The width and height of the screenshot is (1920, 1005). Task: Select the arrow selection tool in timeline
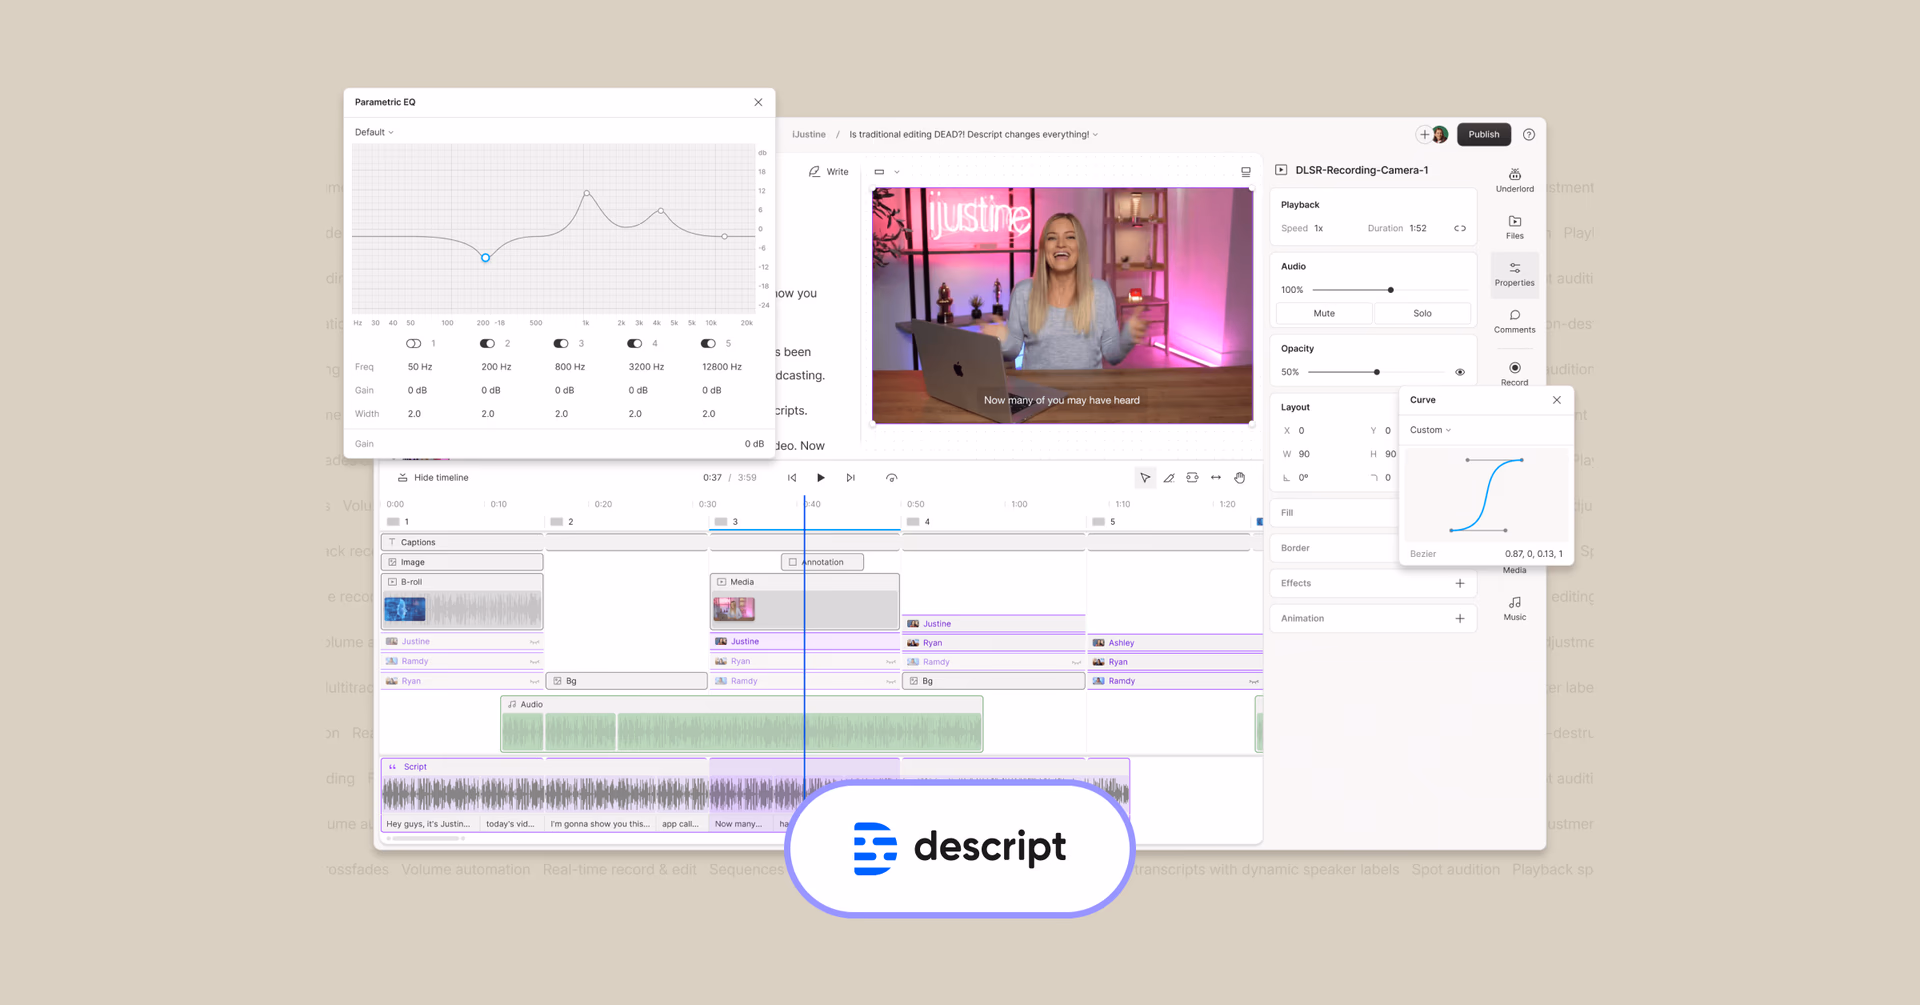point(1145,478)
